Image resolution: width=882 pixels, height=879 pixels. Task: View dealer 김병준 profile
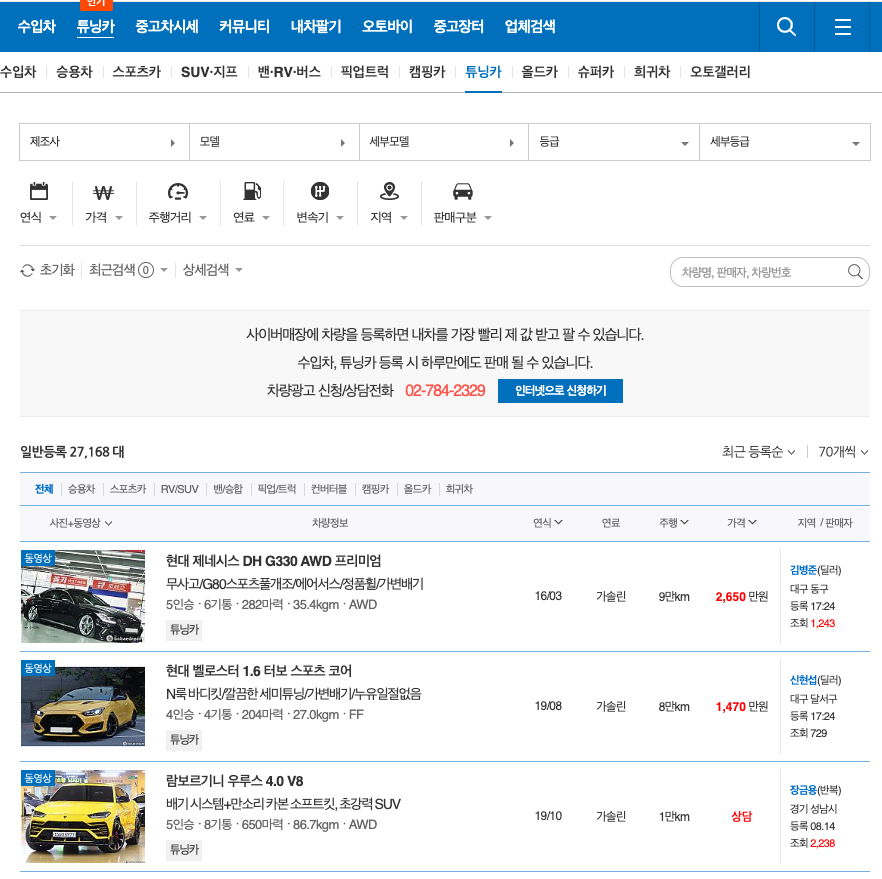point(803,570)
